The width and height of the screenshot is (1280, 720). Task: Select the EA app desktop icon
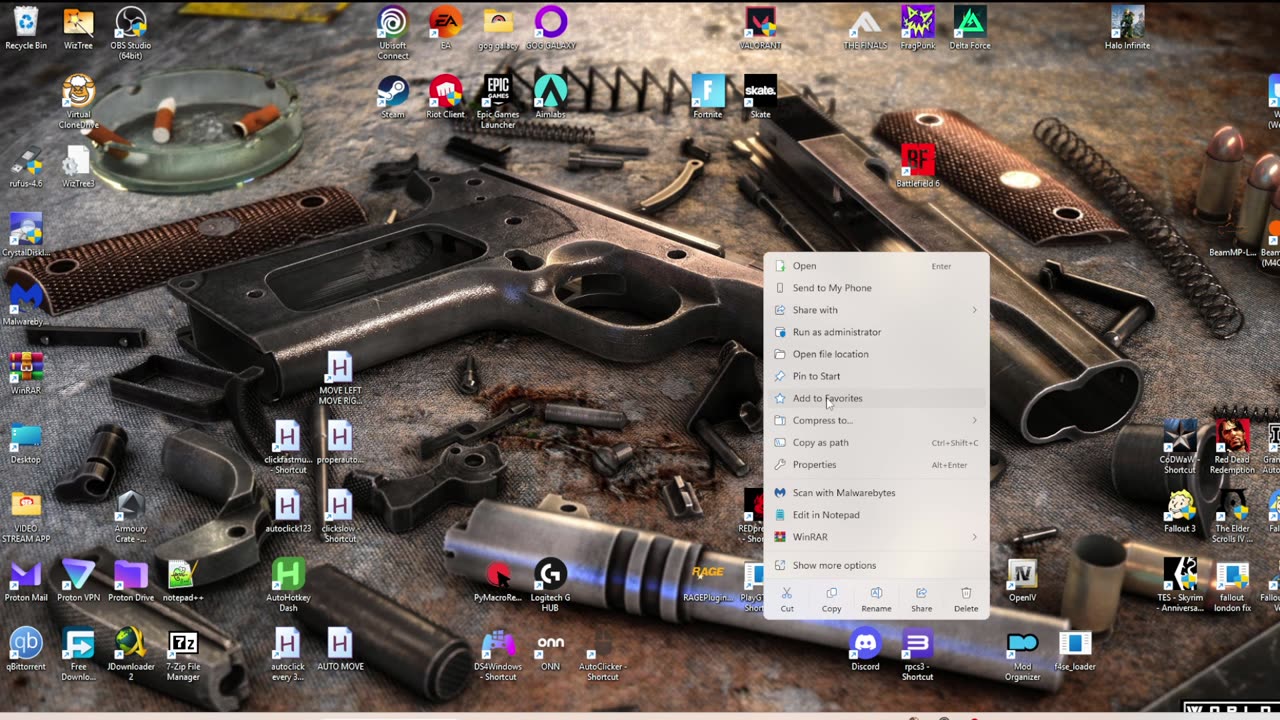(x=446, y=28)
